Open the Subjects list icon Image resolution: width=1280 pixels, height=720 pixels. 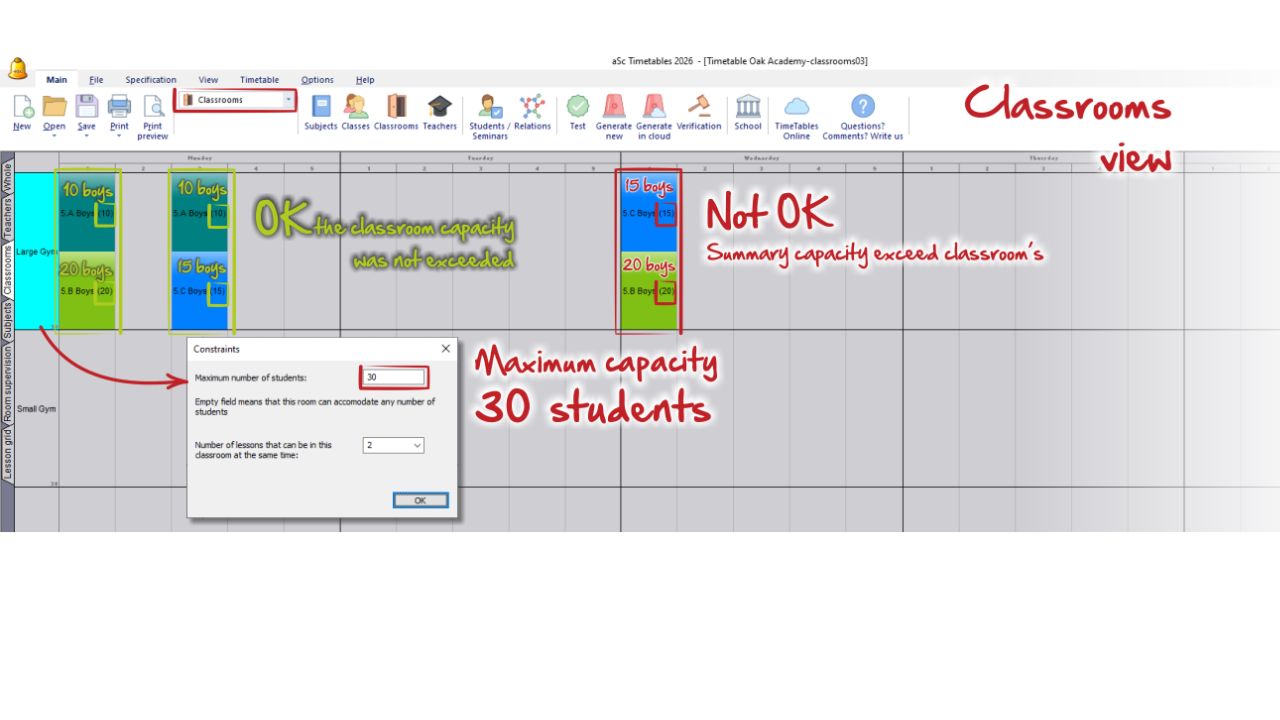pyautogui.click(x=321, y=106)
